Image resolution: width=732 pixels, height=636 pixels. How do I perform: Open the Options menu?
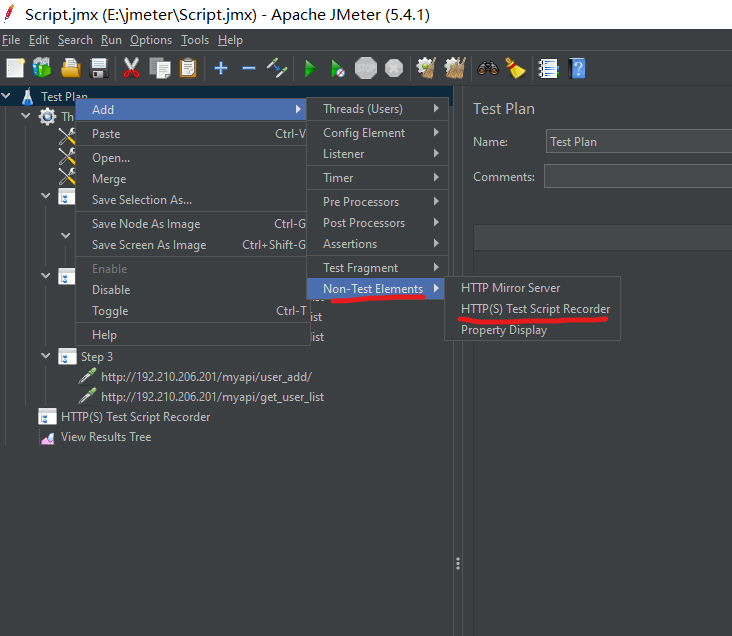151,40
